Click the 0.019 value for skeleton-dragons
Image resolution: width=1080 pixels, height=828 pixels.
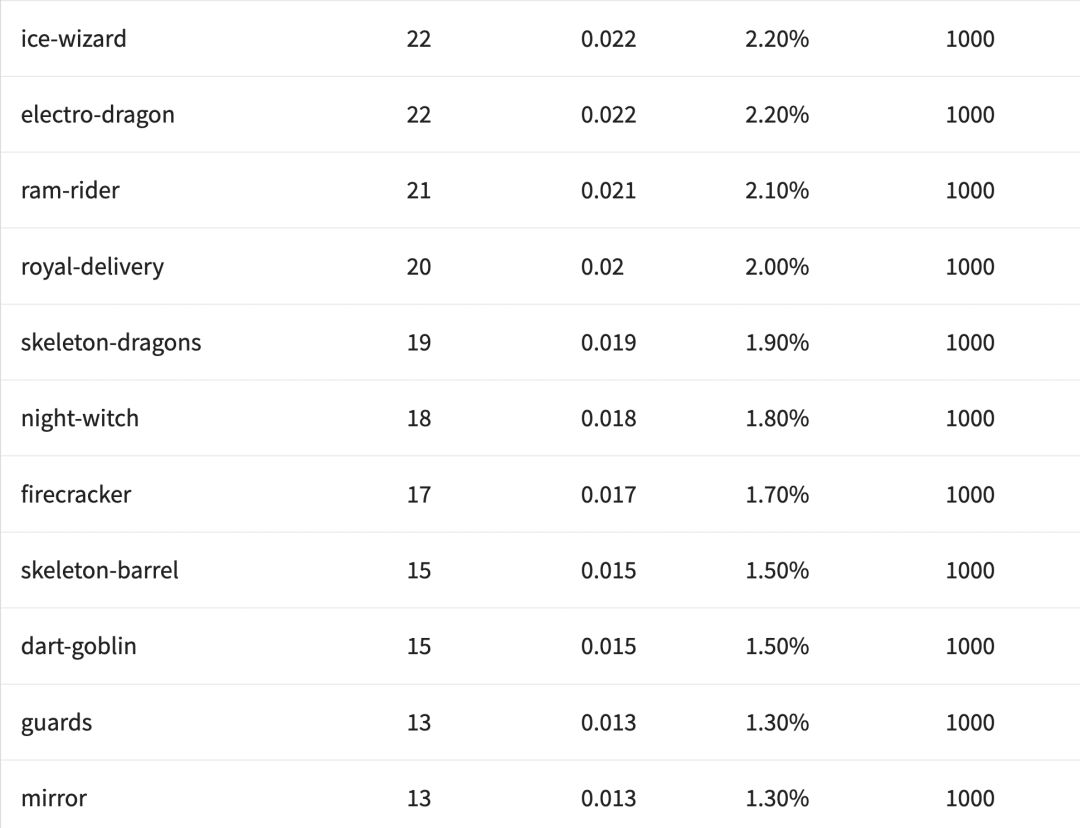pyautogui.click(x=608, y=343)
